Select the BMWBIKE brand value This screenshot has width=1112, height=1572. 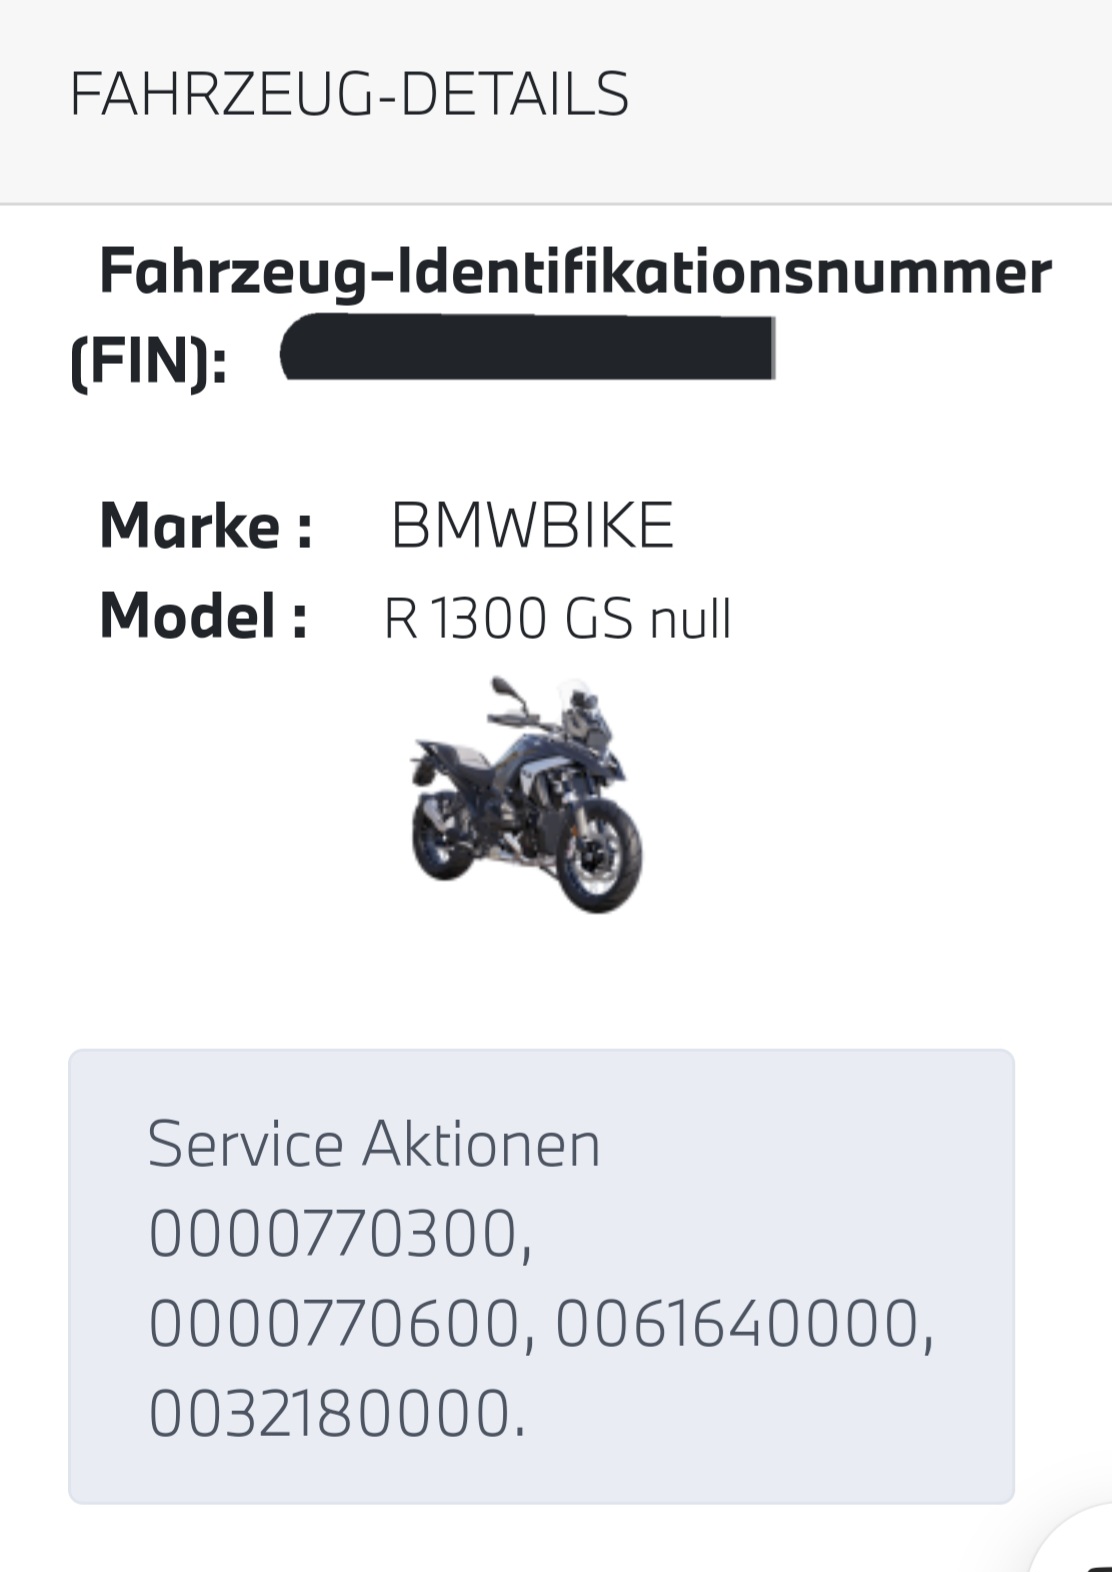coord(532,525)
